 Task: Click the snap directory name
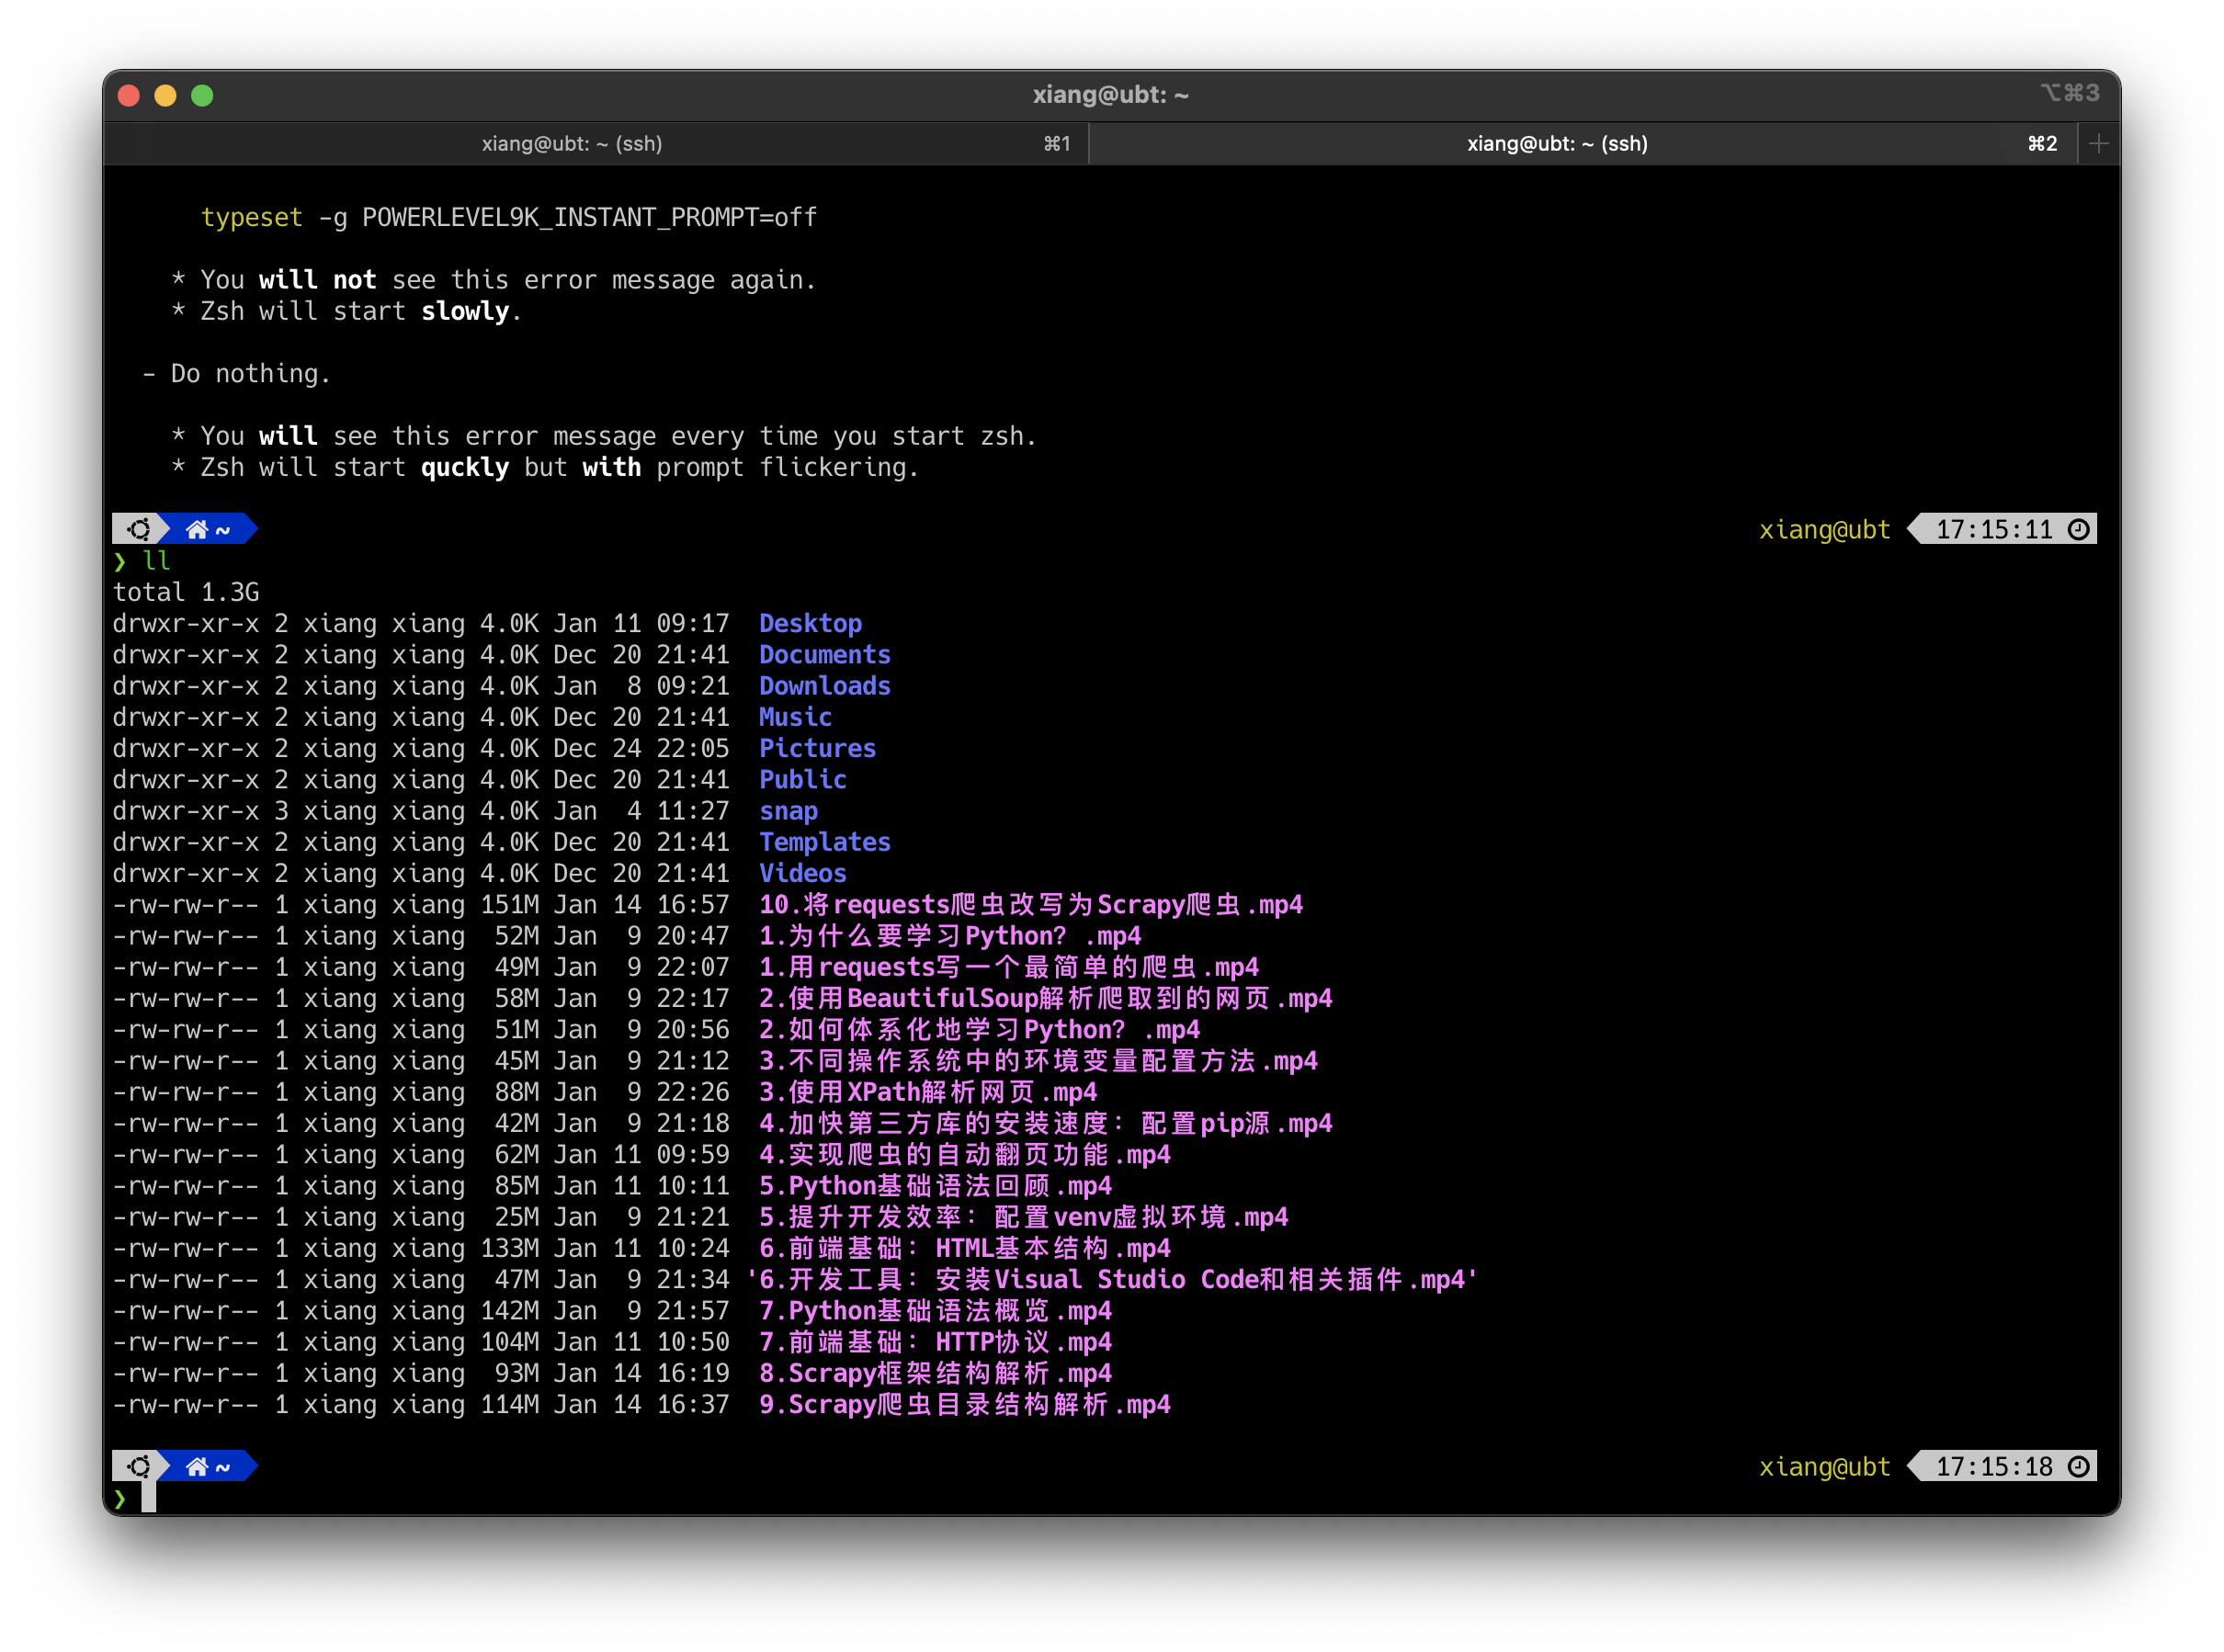point(788,811)
